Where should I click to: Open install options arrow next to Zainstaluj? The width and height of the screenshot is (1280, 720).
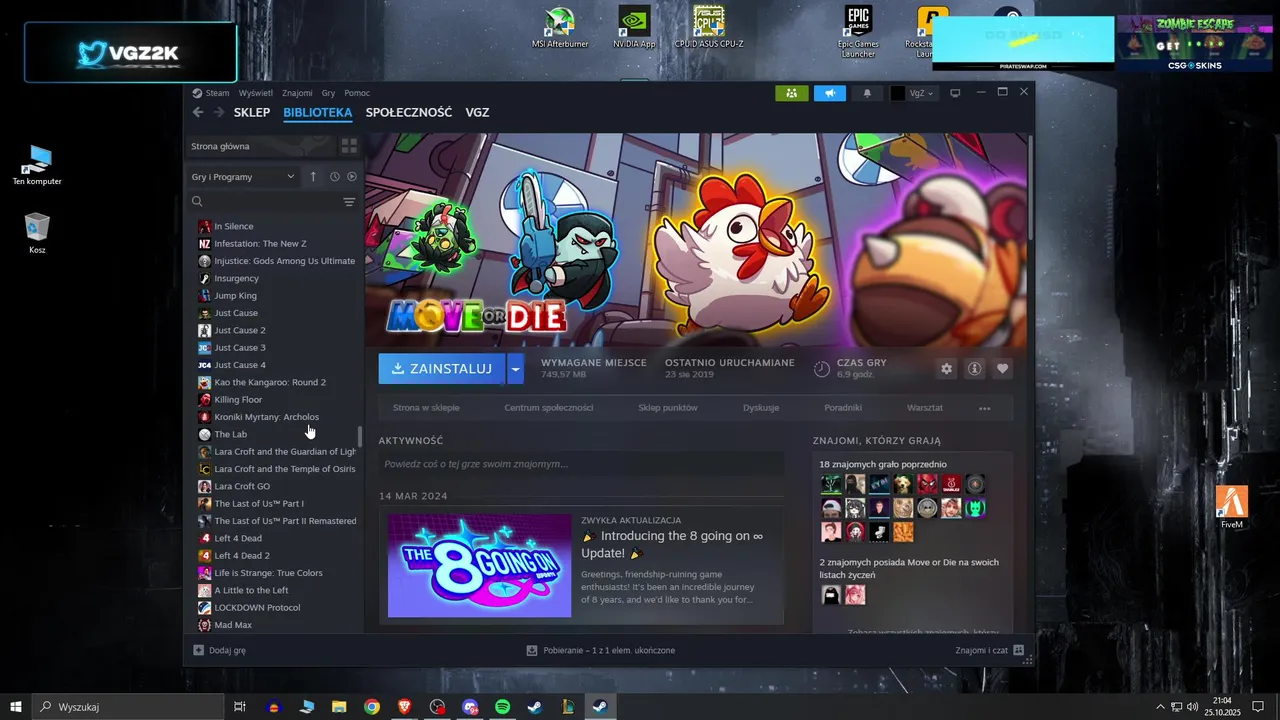[515, 369]
